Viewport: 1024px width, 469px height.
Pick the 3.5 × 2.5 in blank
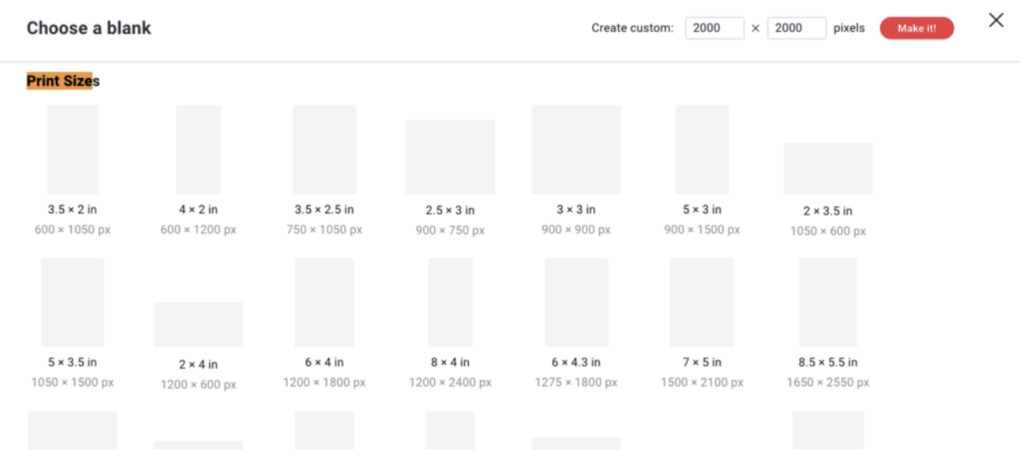324,149
